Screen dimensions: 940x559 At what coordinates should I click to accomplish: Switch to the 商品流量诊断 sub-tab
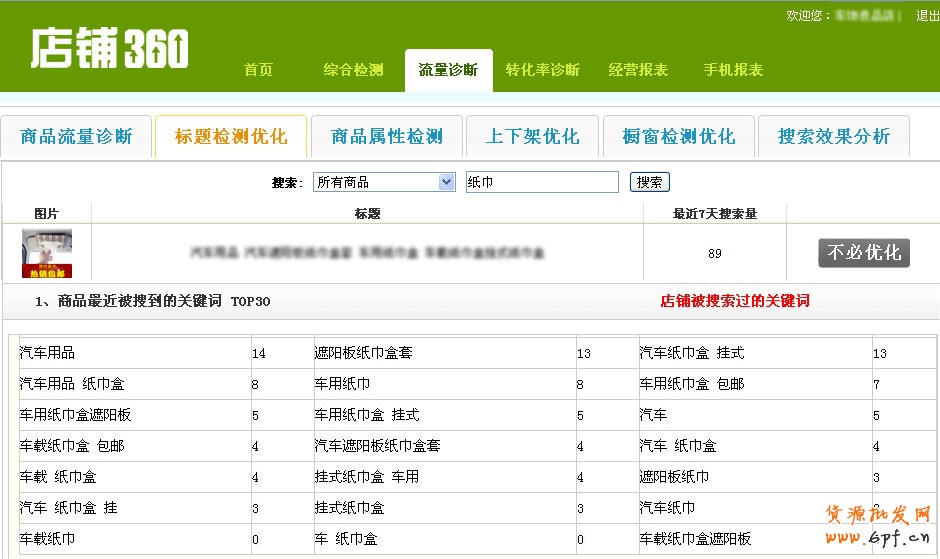(x=76, y=137)
